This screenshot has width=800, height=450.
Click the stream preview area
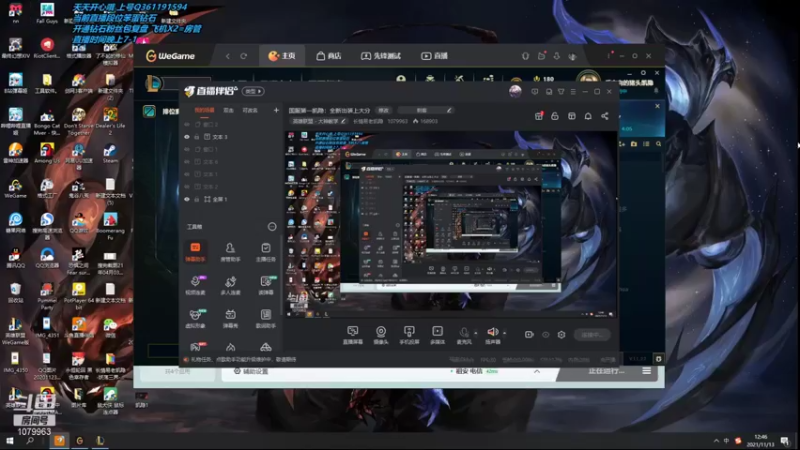pos(451,224)
